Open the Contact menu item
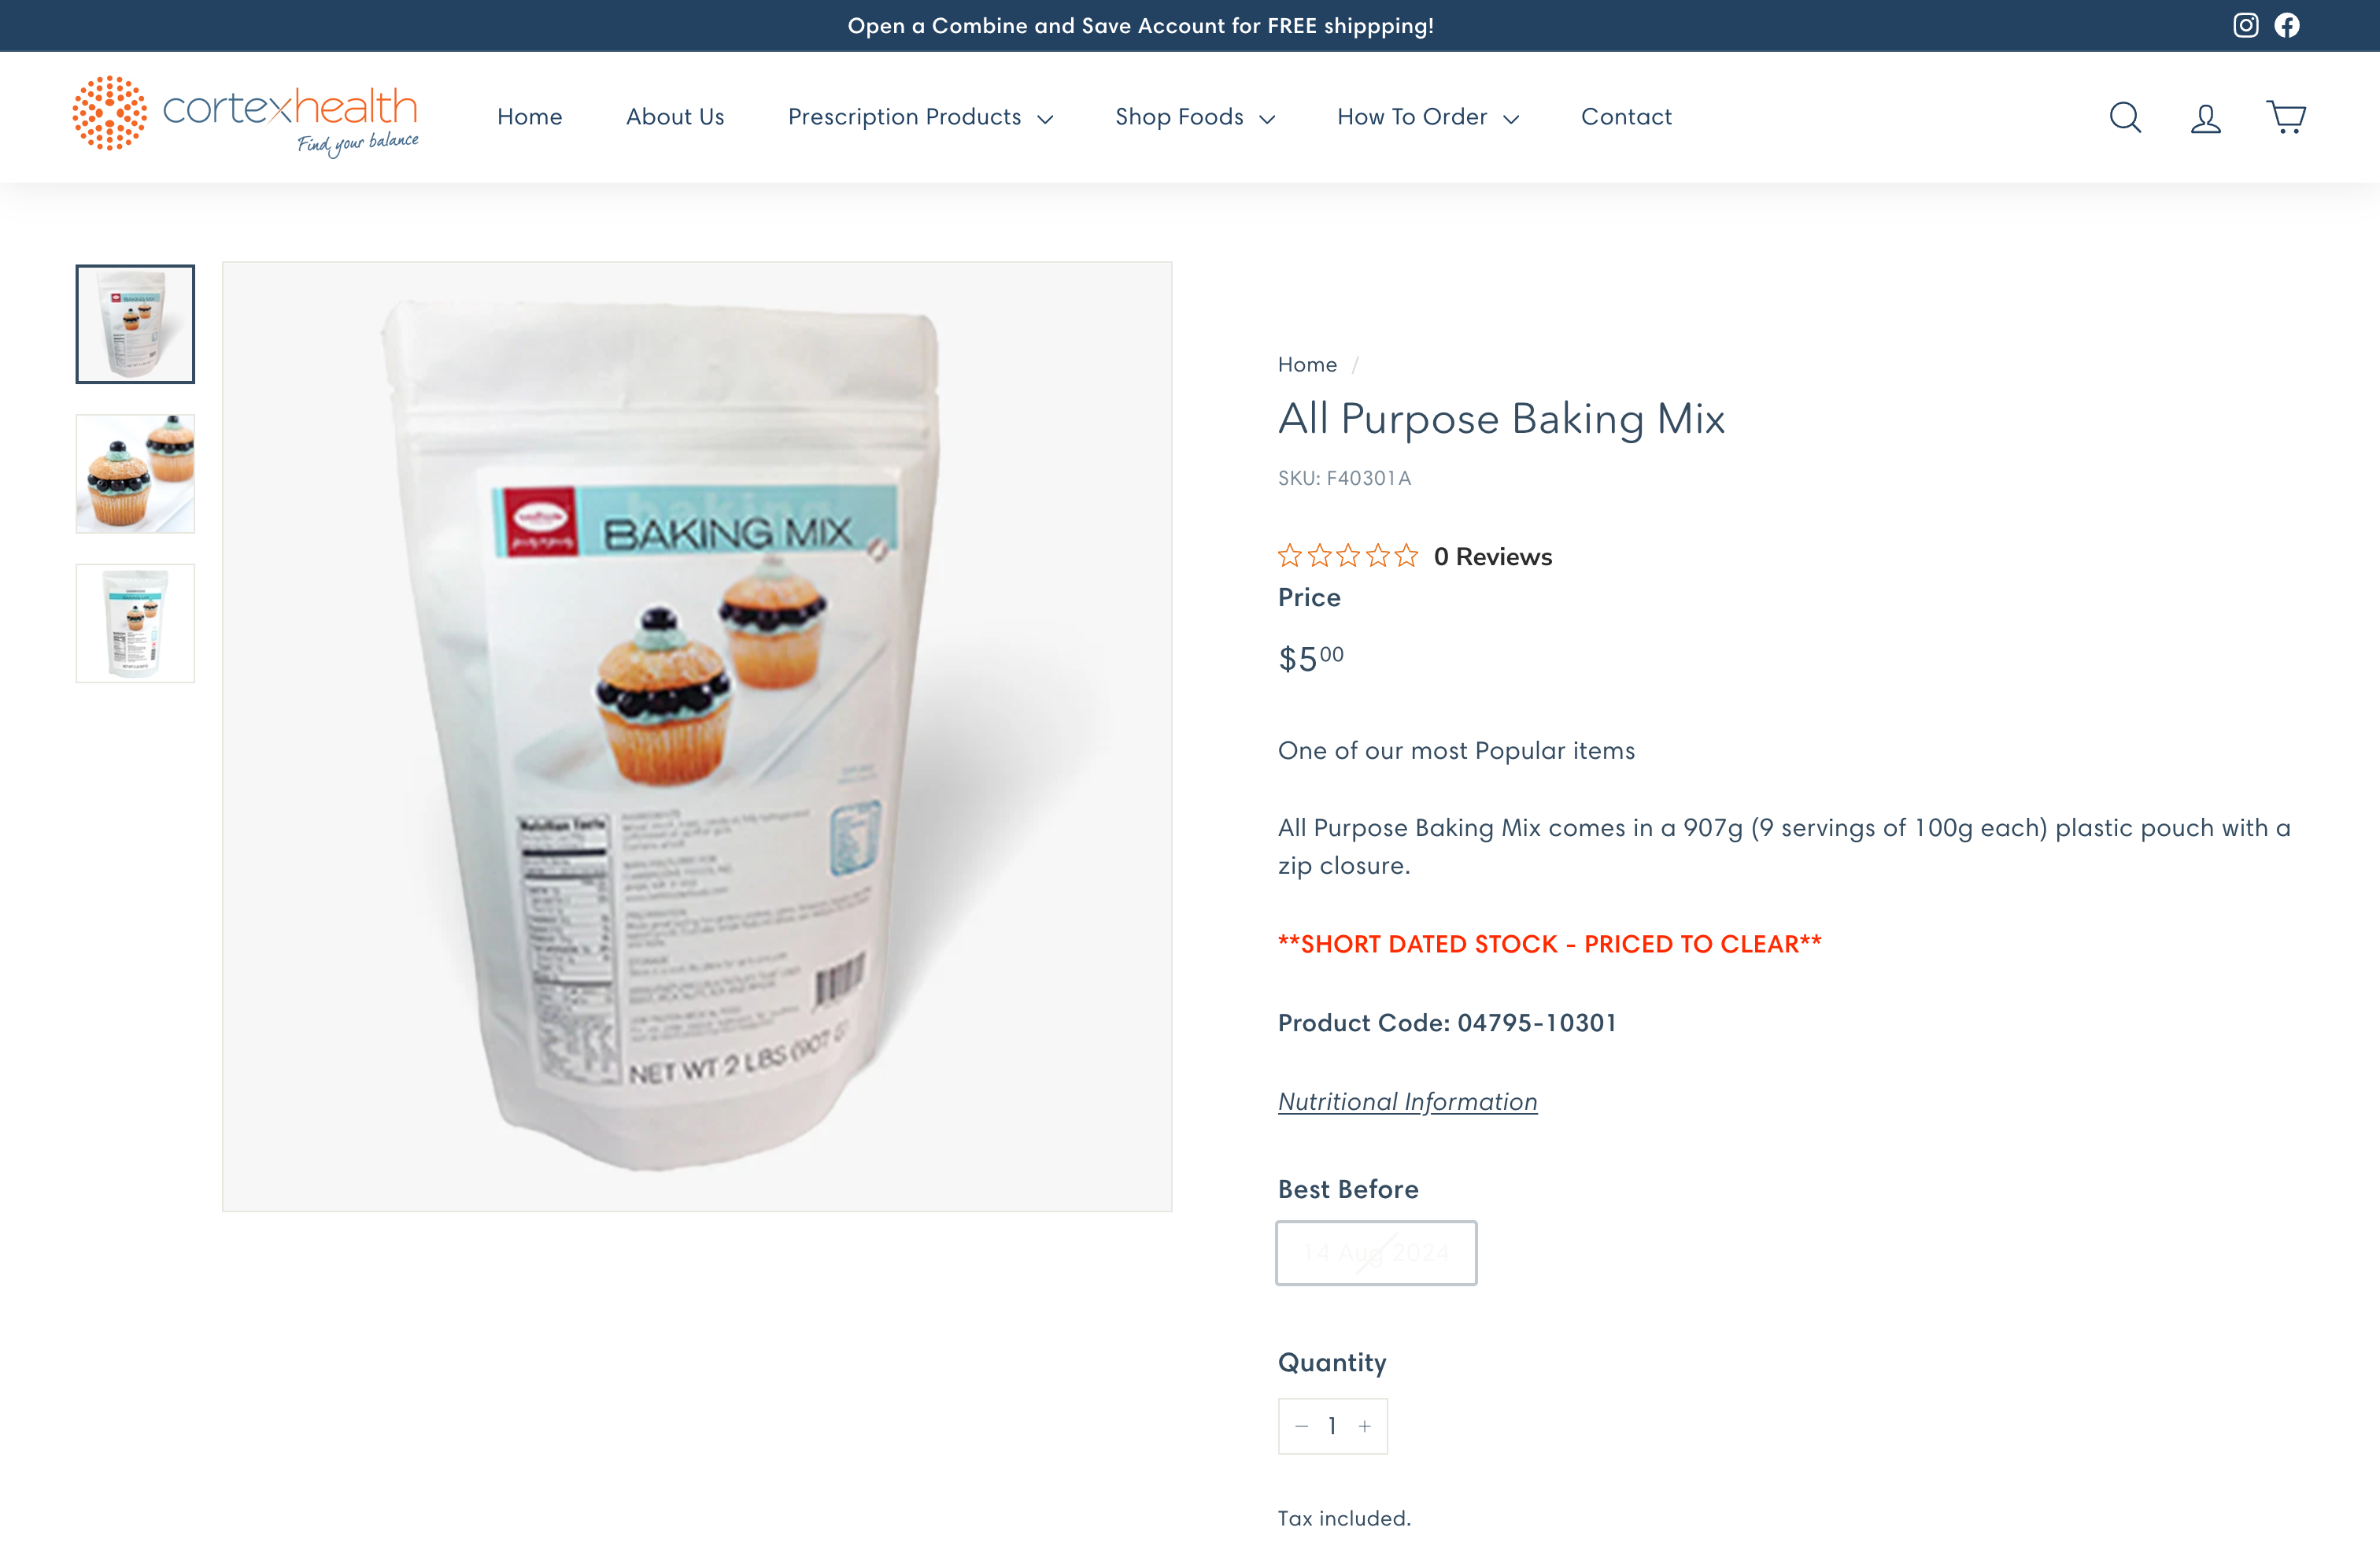This screenshot has height=1546, width=2380. (1626, 117)
